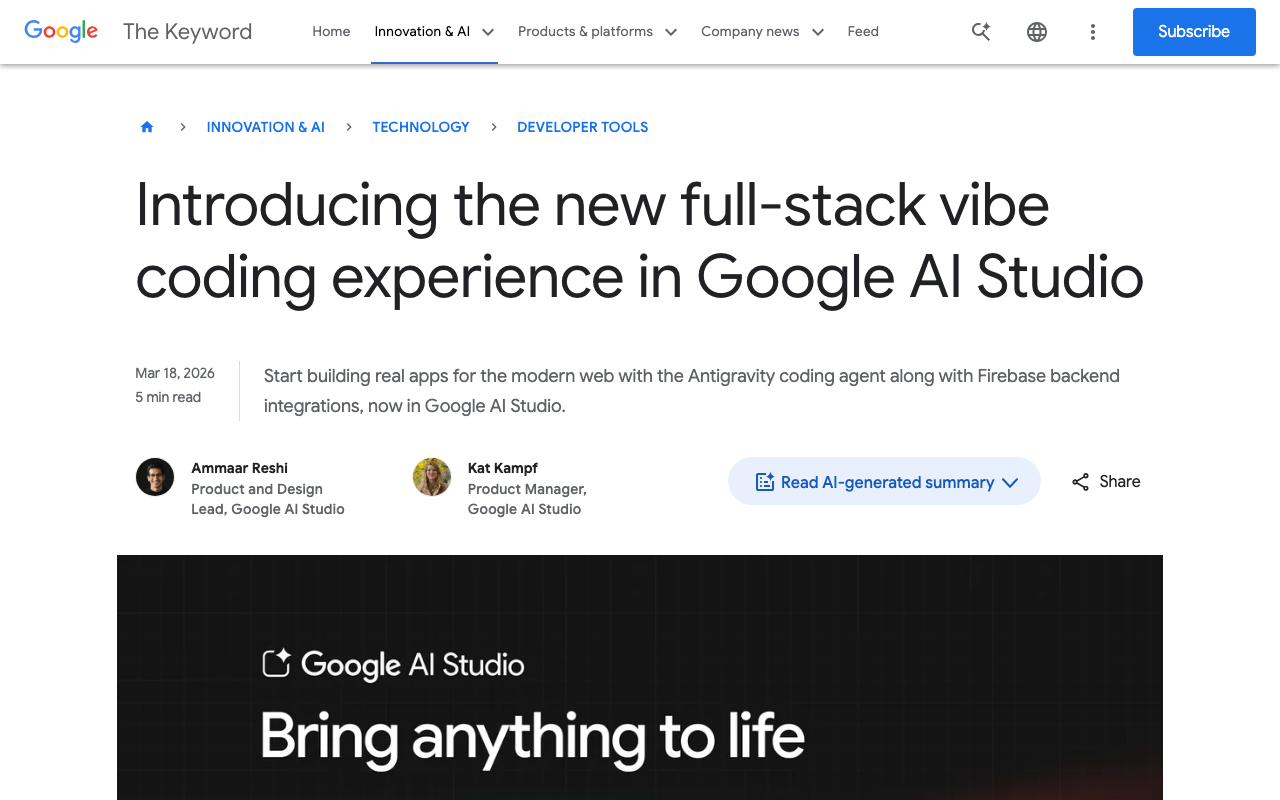1280x800 pixels.
Task: Go to the Home nav item
Action: 331,31
